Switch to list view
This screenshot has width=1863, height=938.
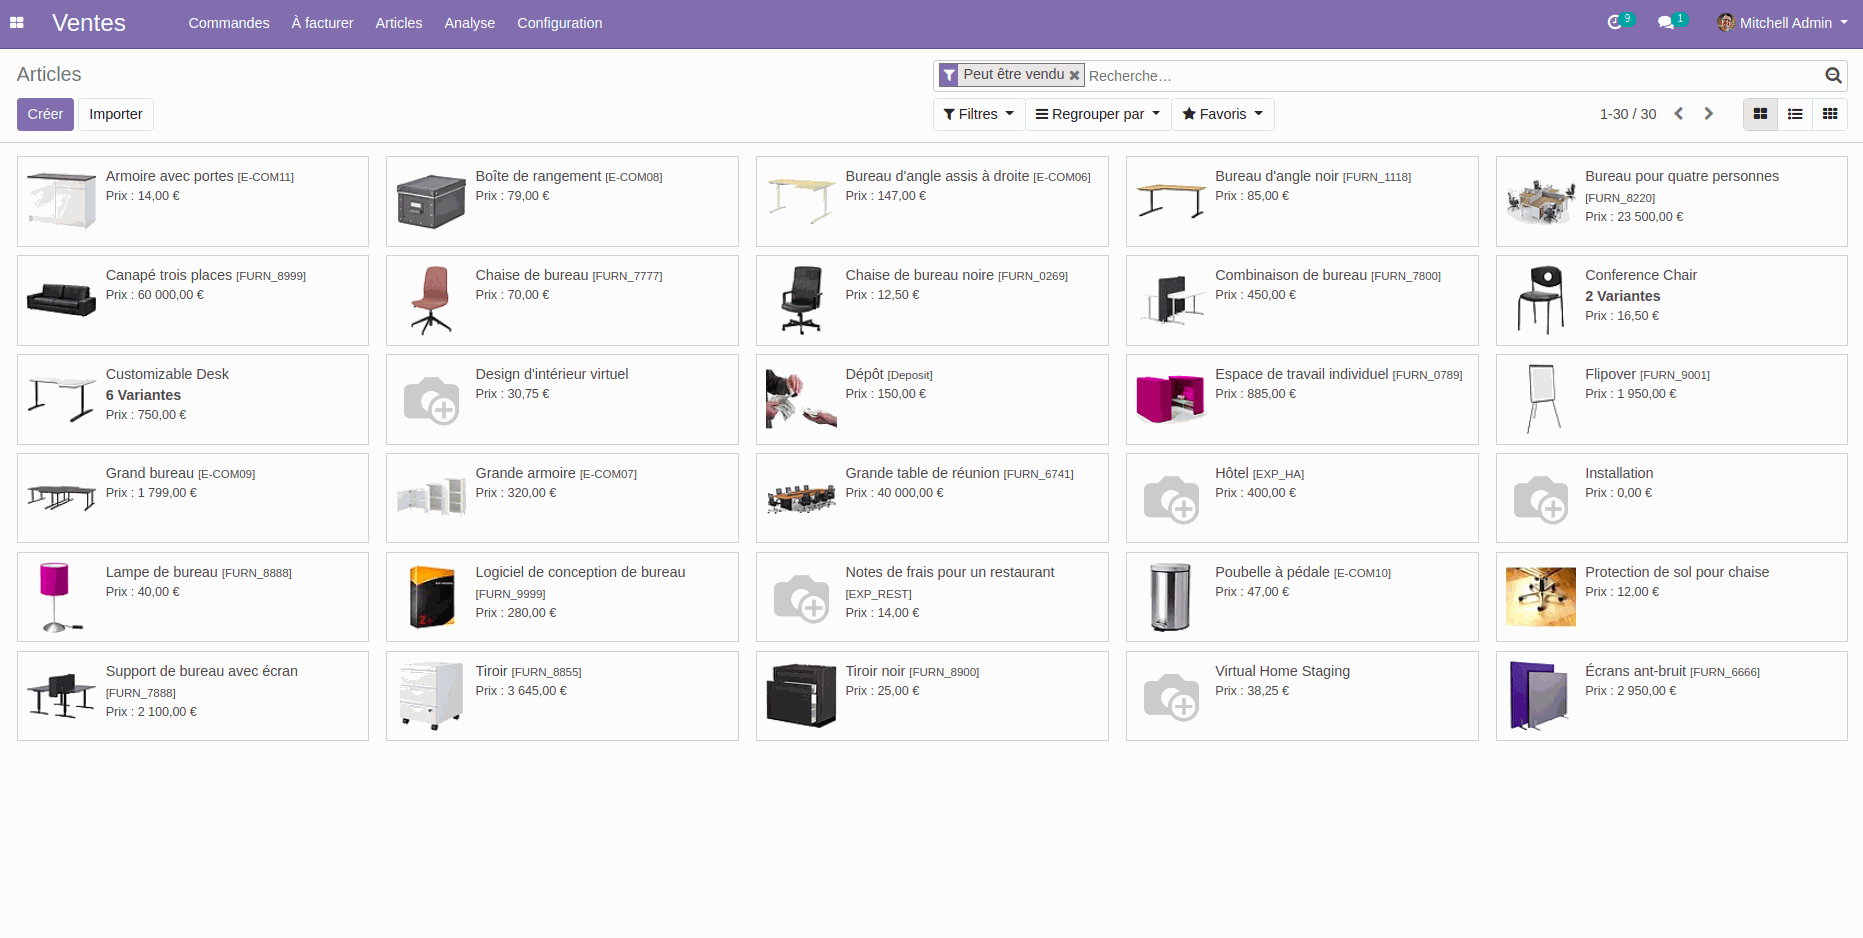pyautogui.click(x=1795, y=114)
